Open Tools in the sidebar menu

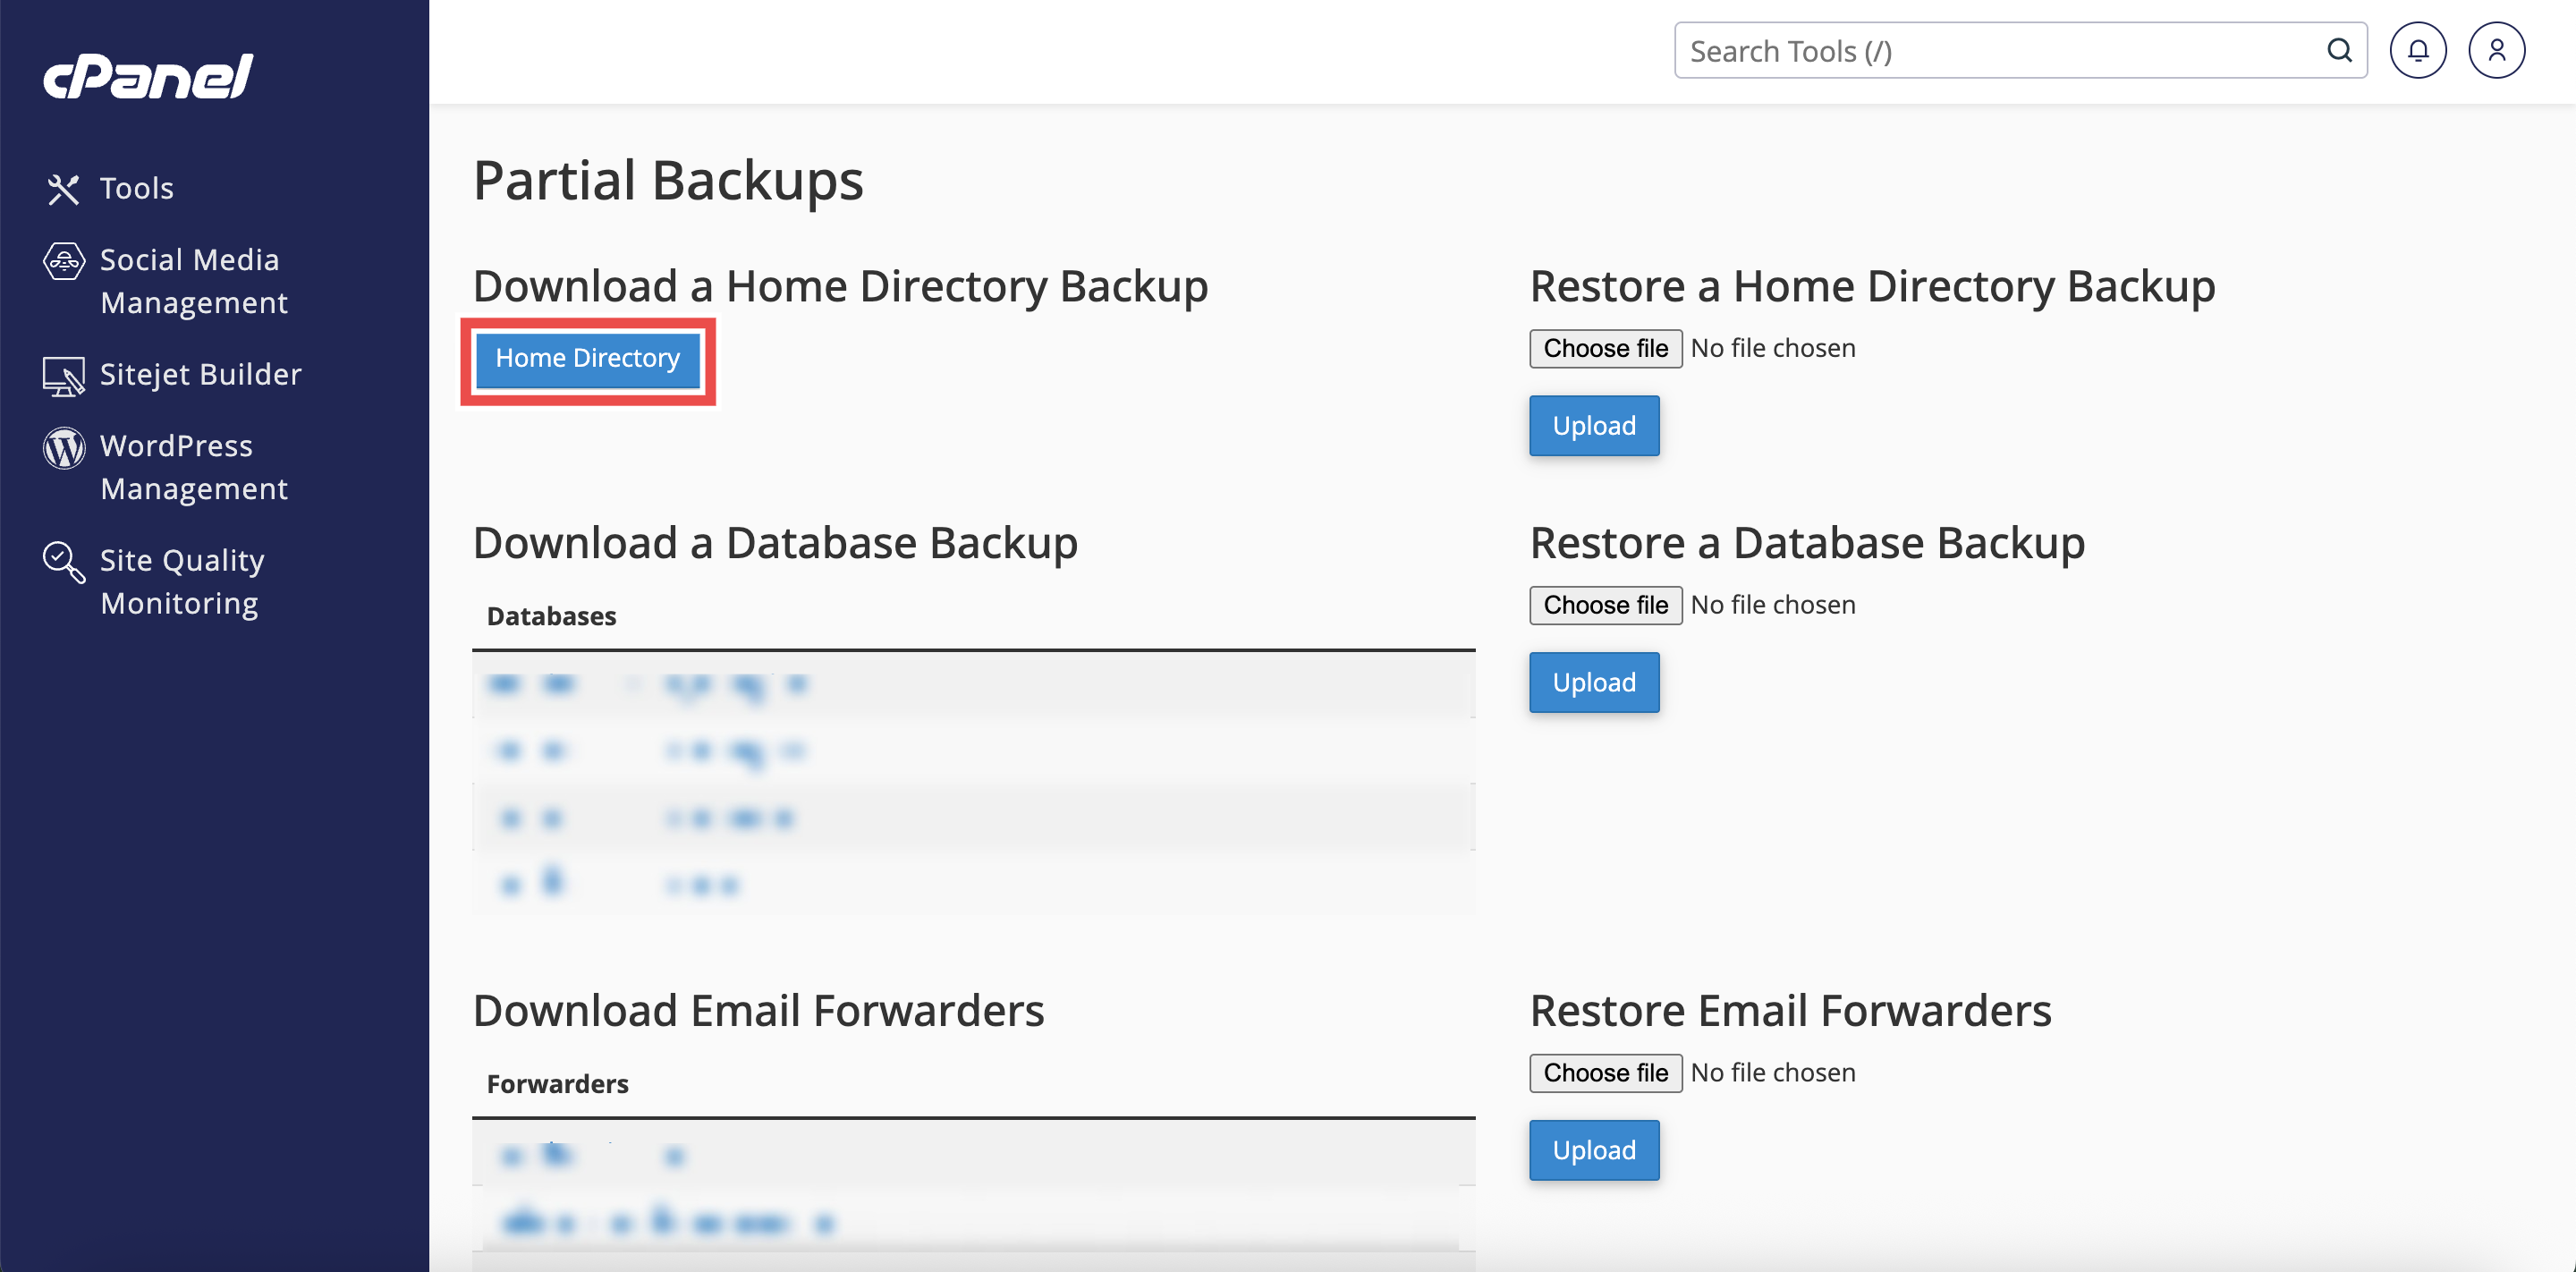point(137,189)
